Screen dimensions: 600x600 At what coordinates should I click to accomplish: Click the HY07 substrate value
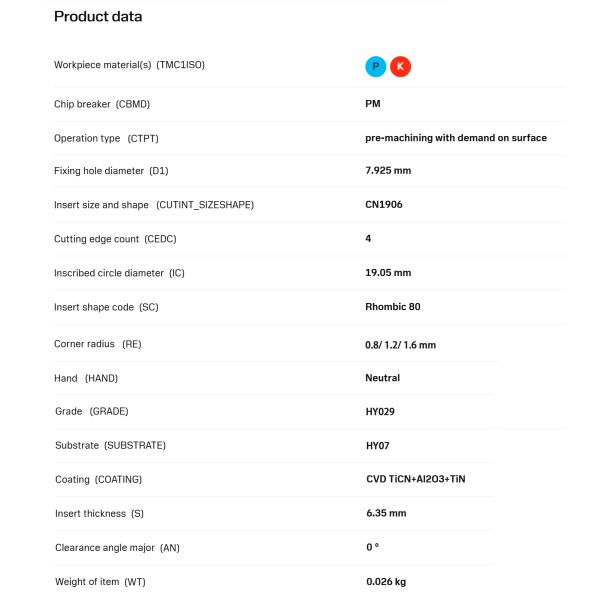click(379, 446)
